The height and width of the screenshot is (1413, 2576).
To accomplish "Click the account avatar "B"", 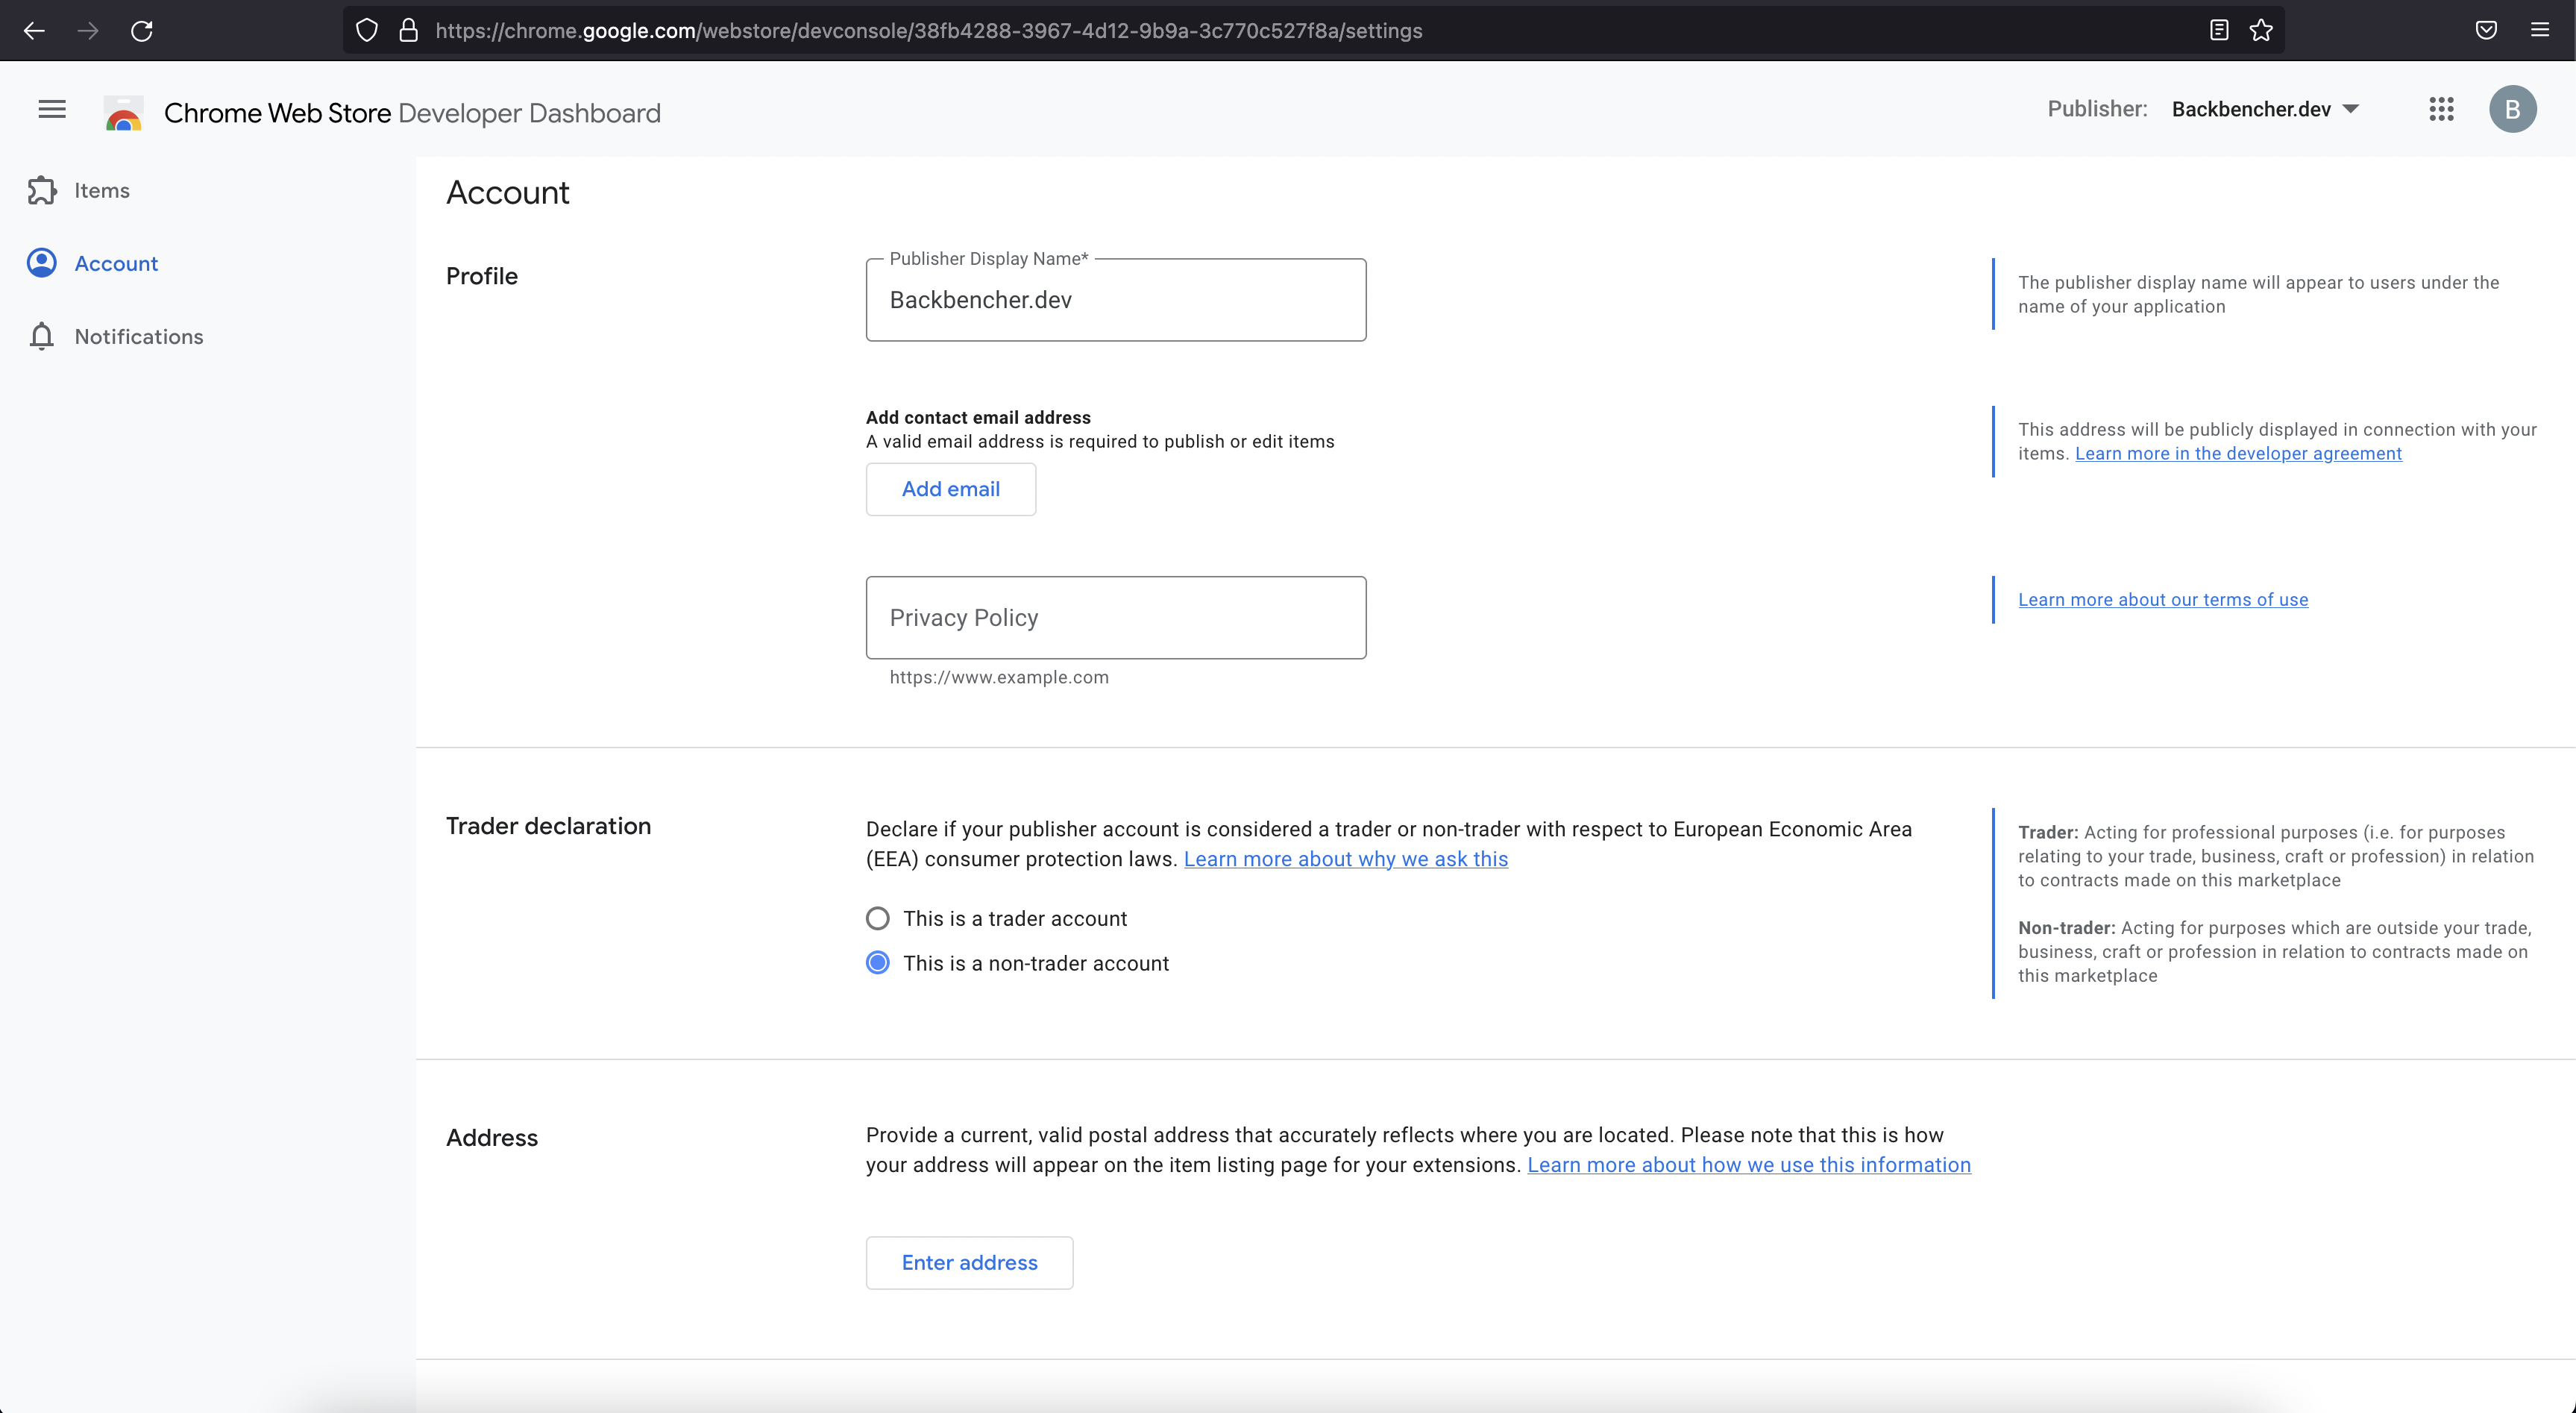I will click(x=2512, y=110).
